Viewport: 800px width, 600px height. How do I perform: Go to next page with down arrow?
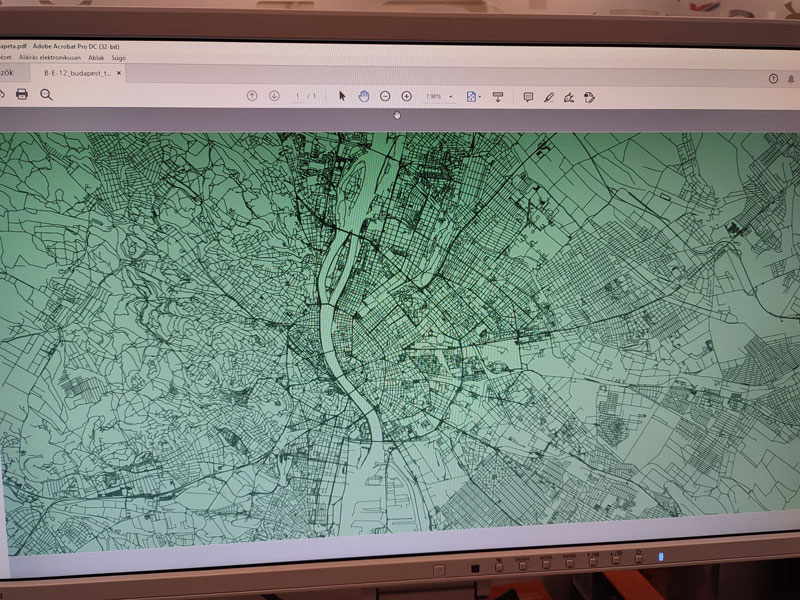click(274, 95)
